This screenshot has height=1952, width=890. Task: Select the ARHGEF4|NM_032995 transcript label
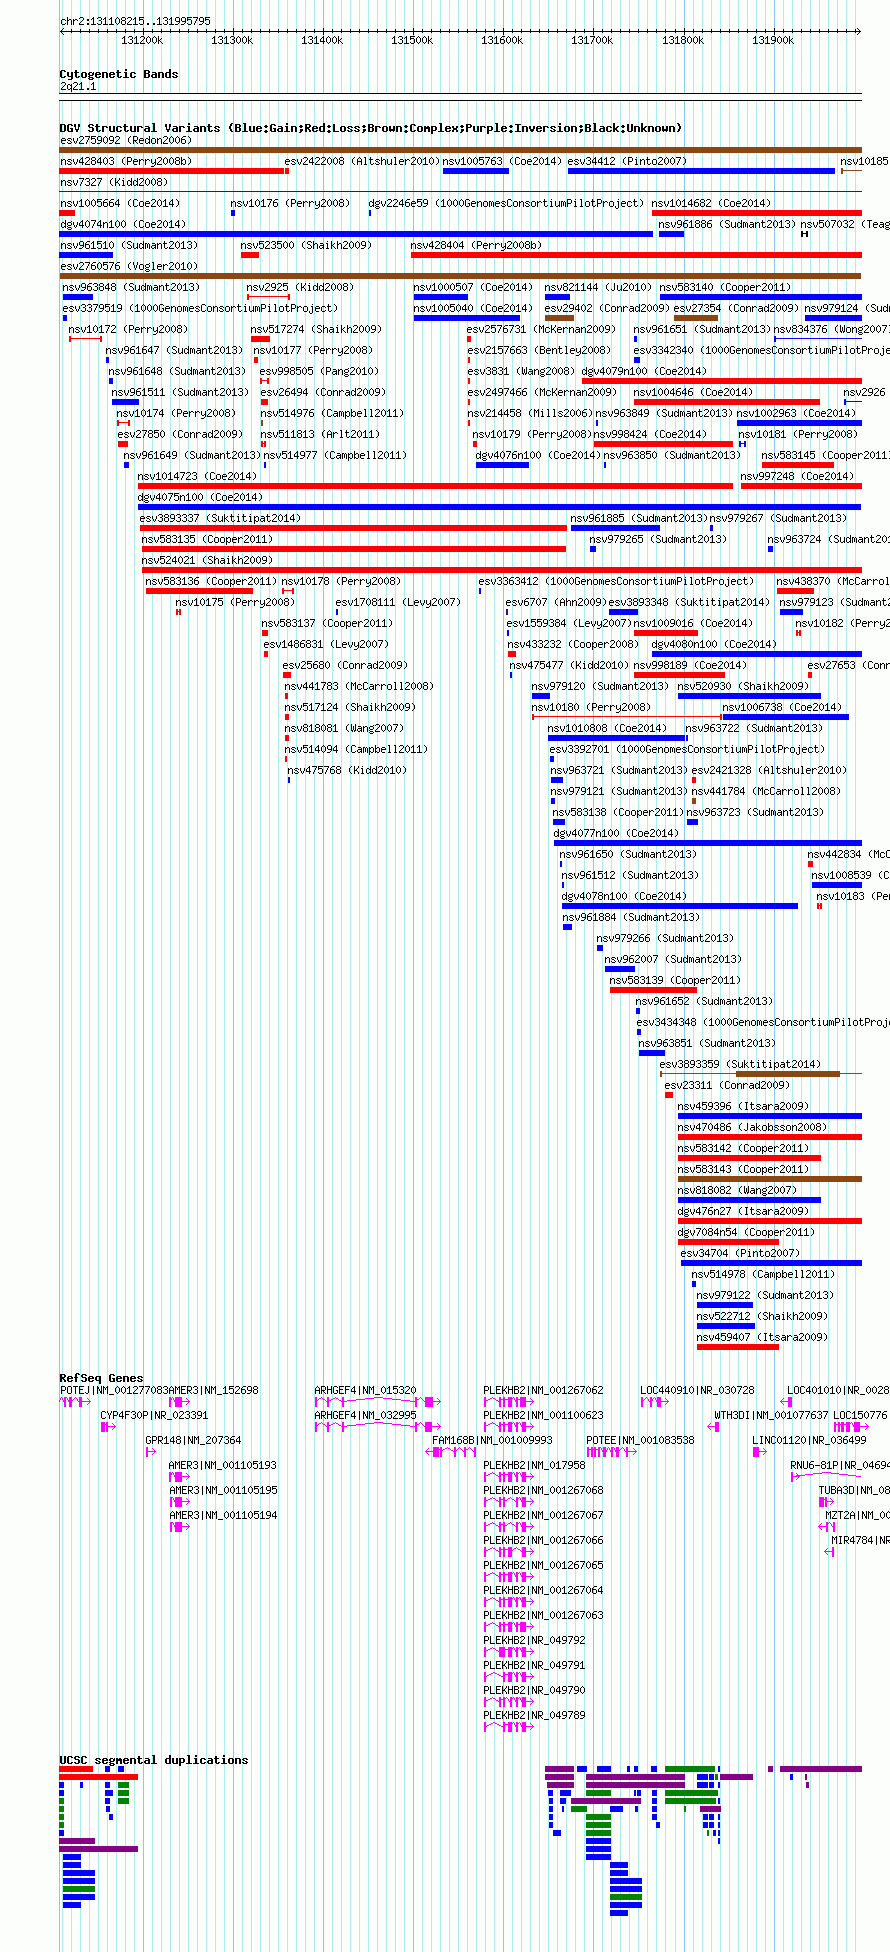365,1415
